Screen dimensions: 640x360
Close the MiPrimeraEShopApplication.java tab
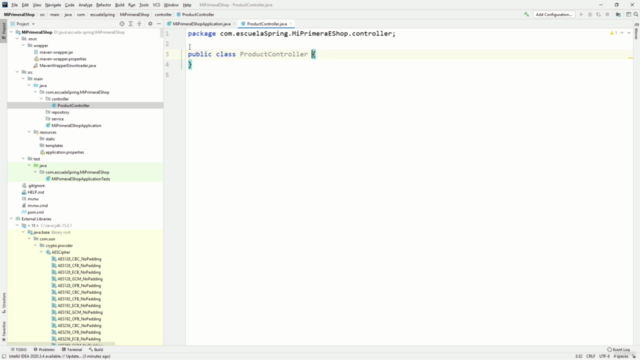click(x=234, y=24)
